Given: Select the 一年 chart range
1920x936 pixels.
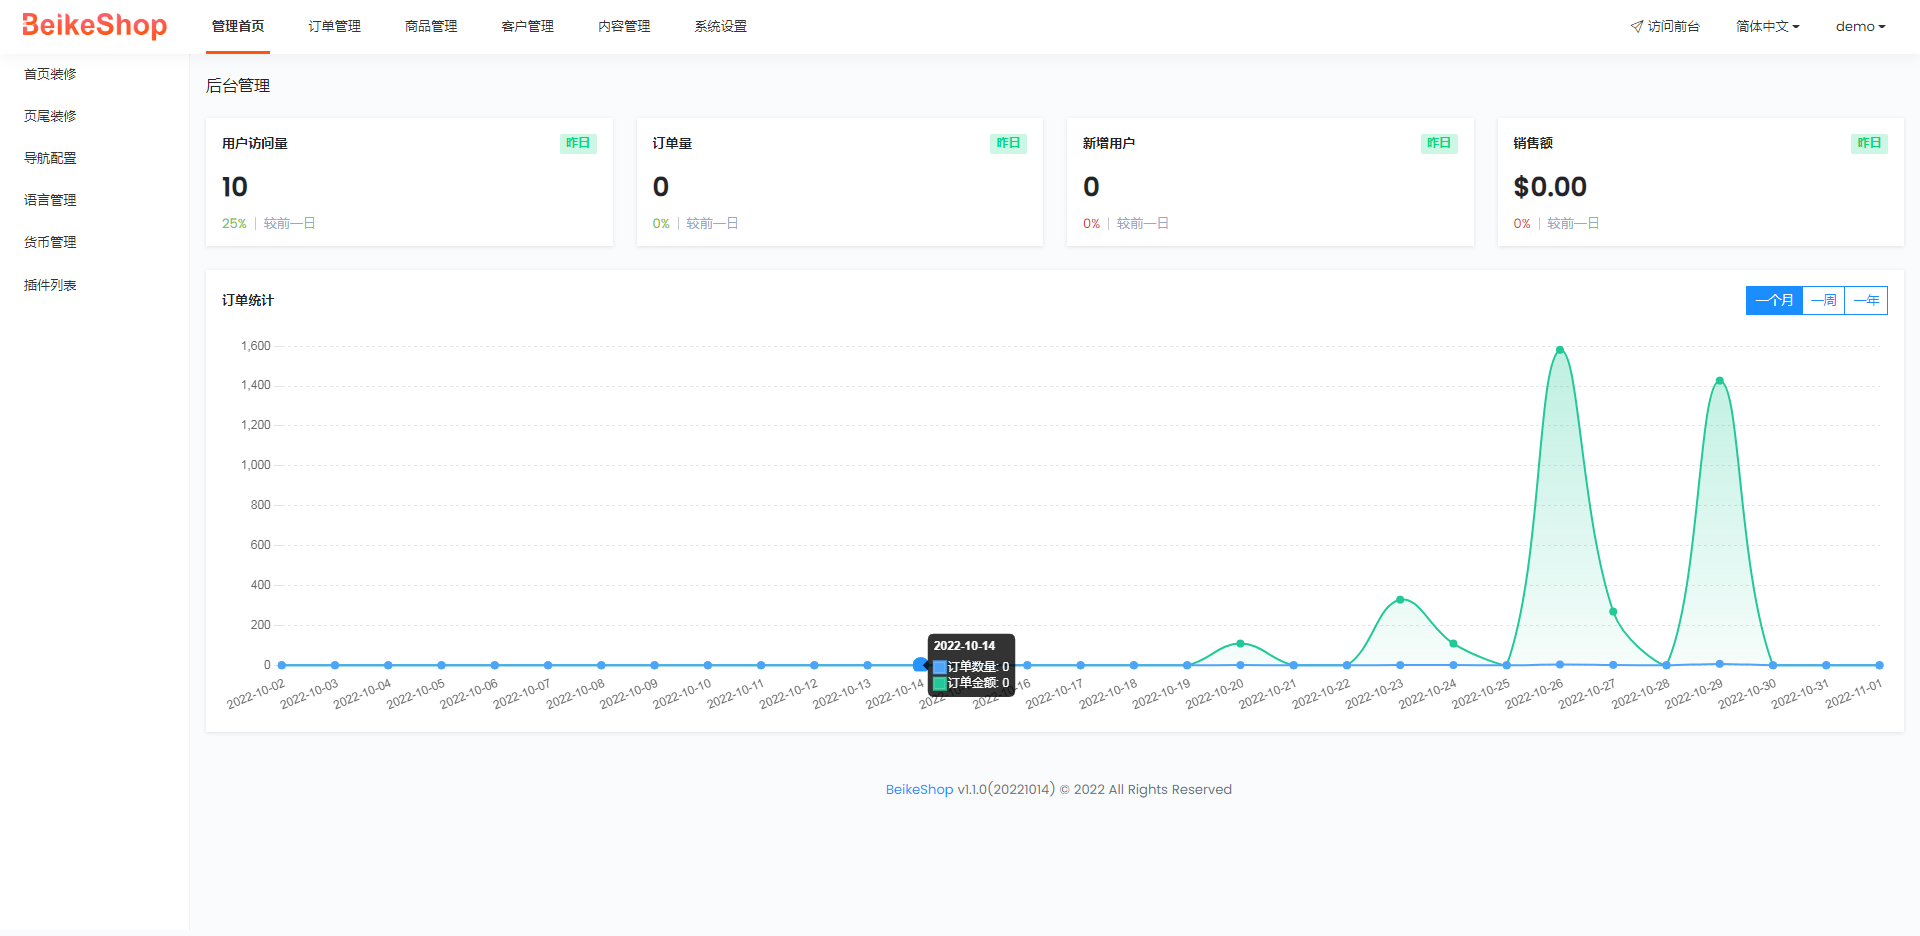Looking at the screenshot, I should pos(1866,300).
